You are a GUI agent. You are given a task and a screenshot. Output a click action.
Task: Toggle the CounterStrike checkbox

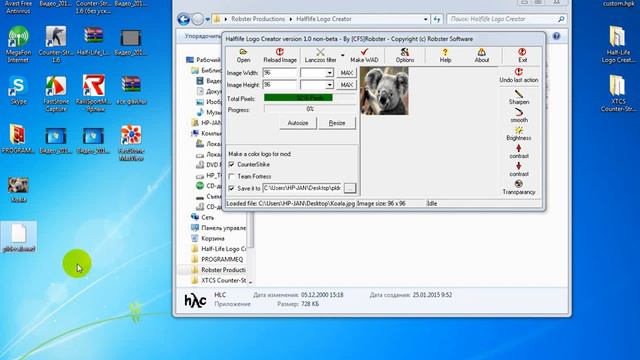(231, 164)
